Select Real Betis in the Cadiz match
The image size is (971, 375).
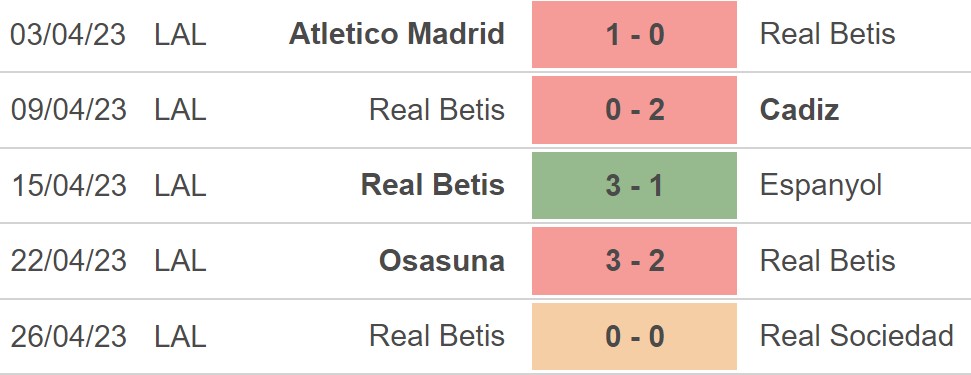coord(437,110)
